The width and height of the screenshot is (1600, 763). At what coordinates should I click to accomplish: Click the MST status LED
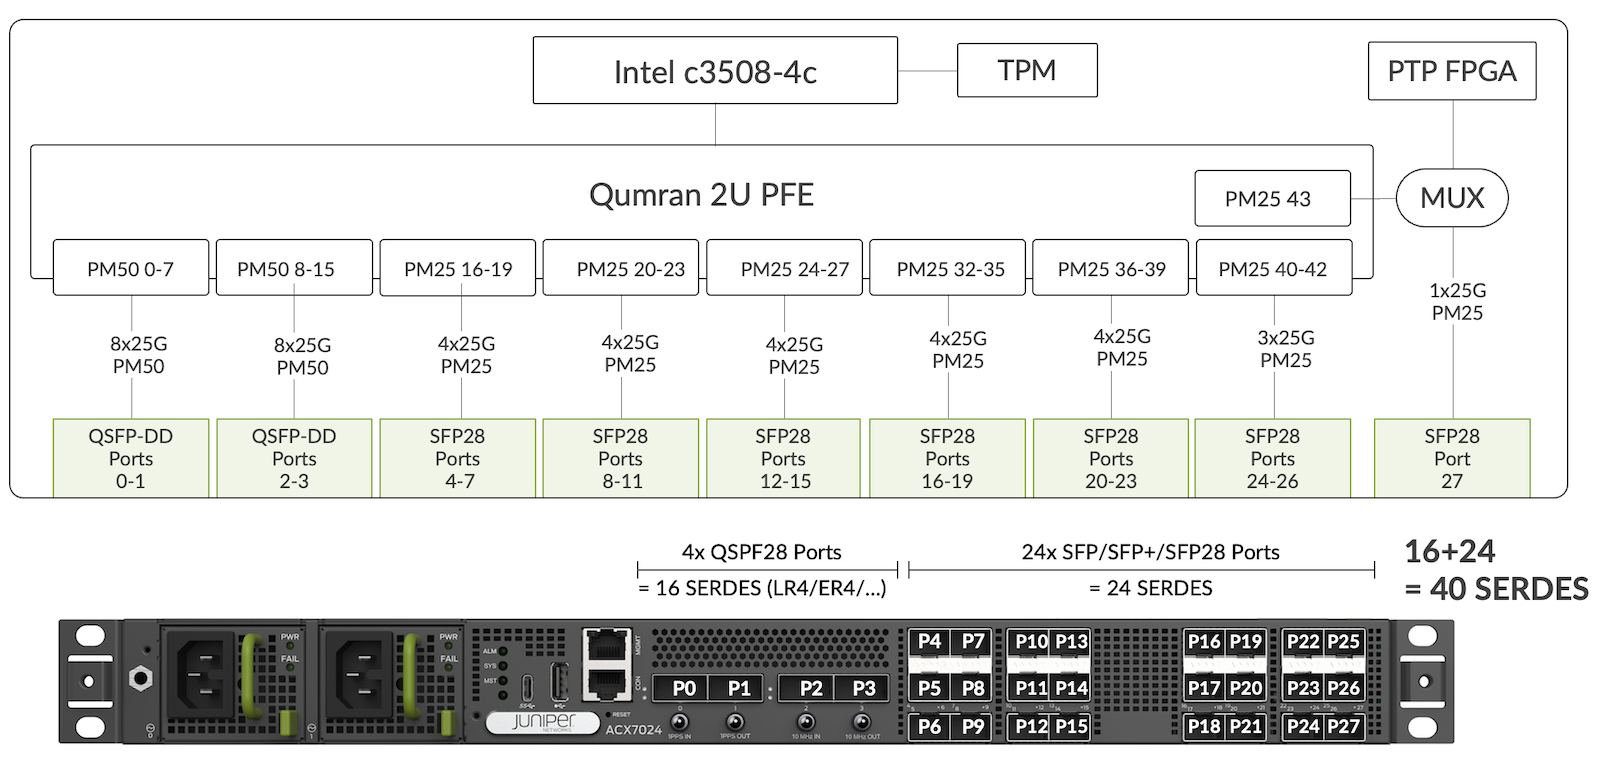tap(503, 681)
